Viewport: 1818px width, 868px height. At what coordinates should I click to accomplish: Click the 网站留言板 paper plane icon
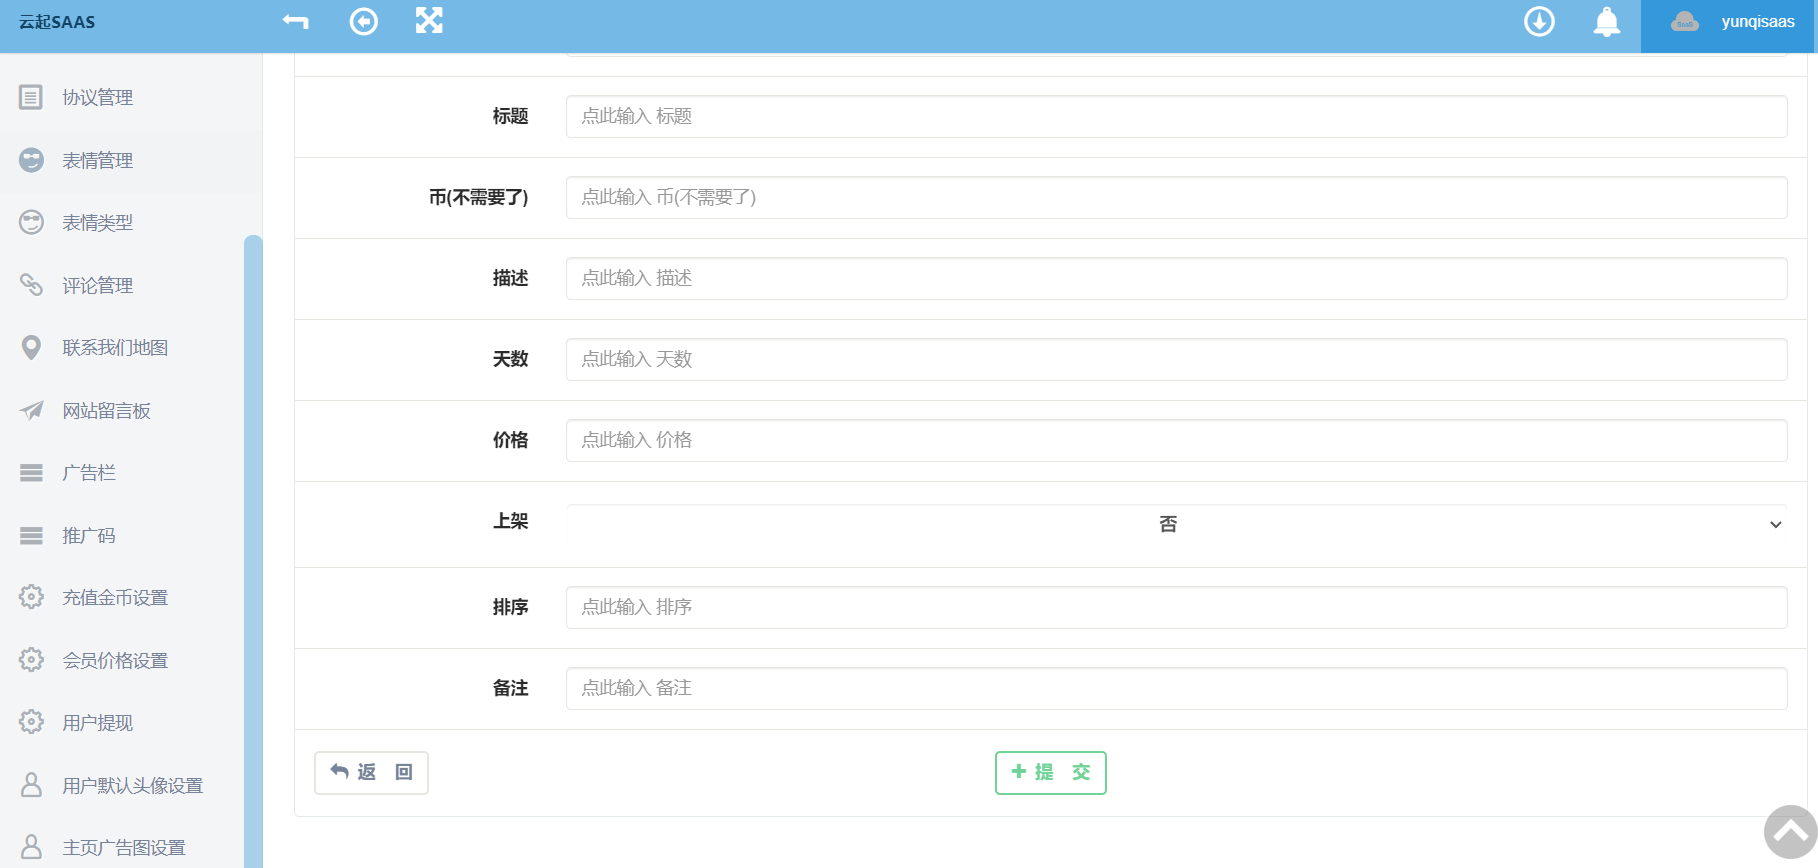coord(31,410)
